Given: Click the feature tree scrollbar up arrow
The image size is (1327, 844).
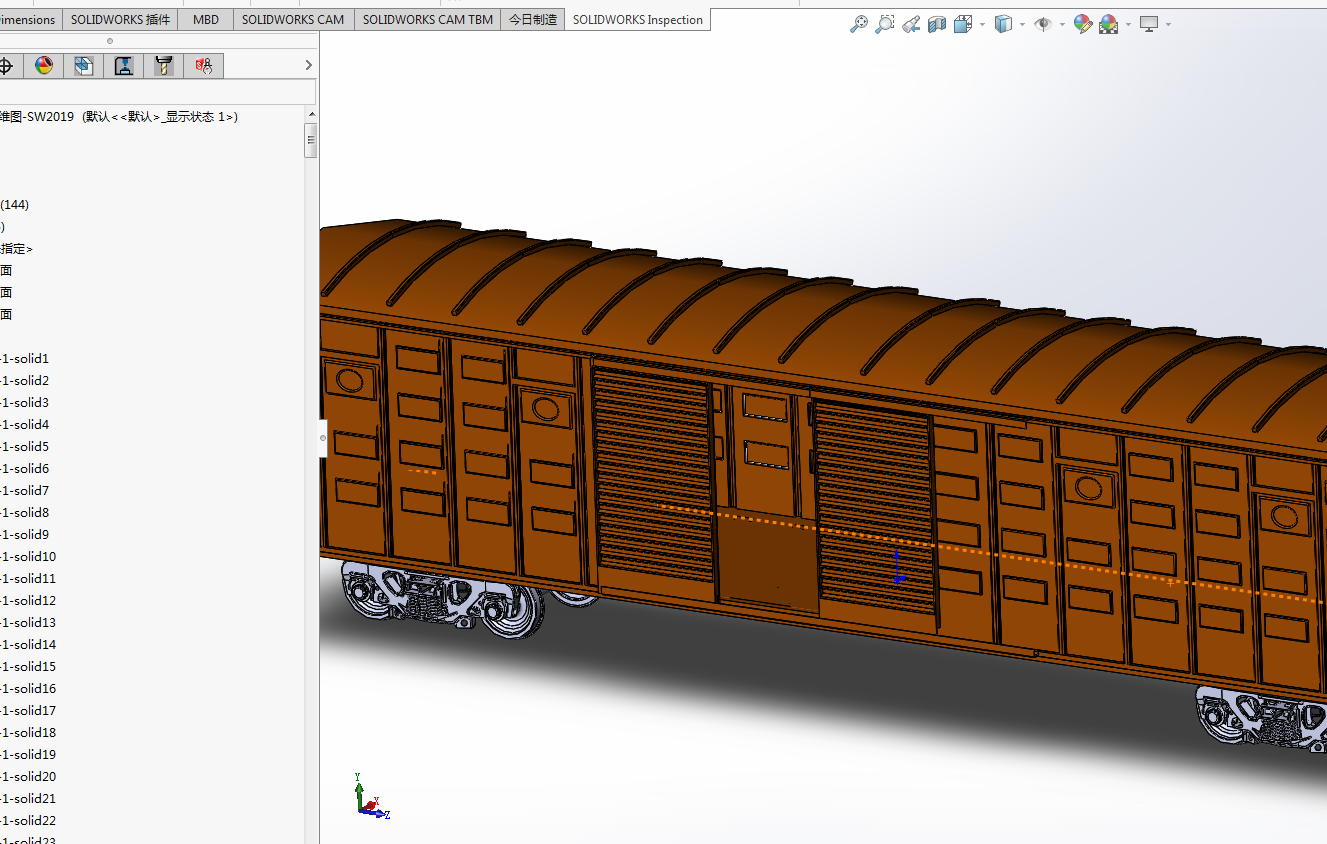Looking at the screenshot, I should [311, 116].
